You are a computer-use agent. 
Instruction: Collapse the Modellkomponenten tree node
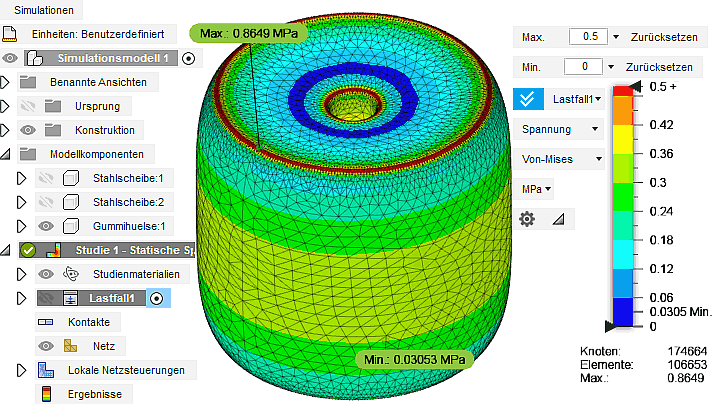[x=8, y=154]
